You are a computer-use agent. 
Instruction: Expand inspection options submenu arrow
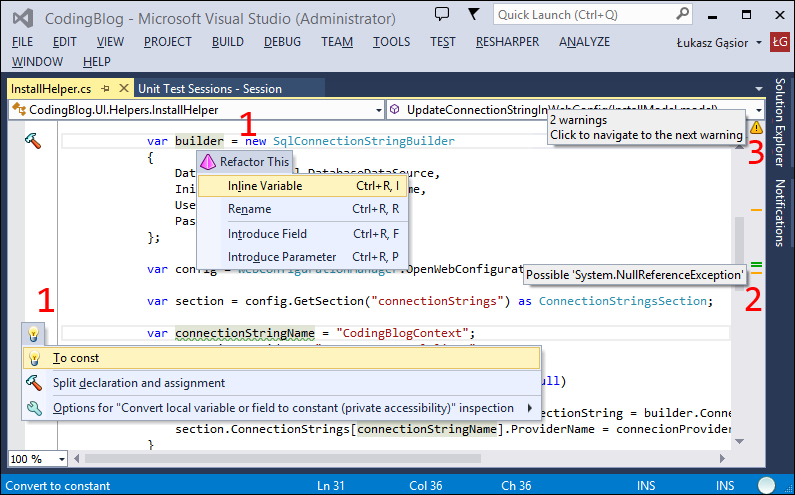point(530,408)
